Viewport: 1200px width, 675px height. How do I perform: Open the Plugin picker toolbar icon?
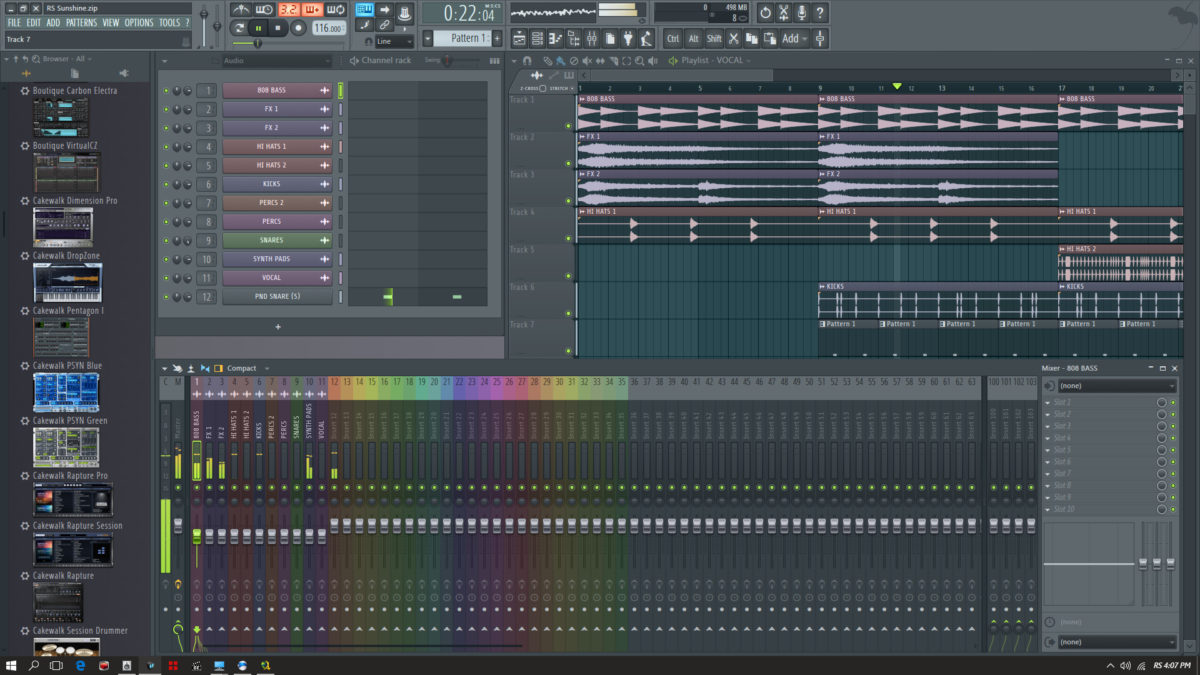628,38
